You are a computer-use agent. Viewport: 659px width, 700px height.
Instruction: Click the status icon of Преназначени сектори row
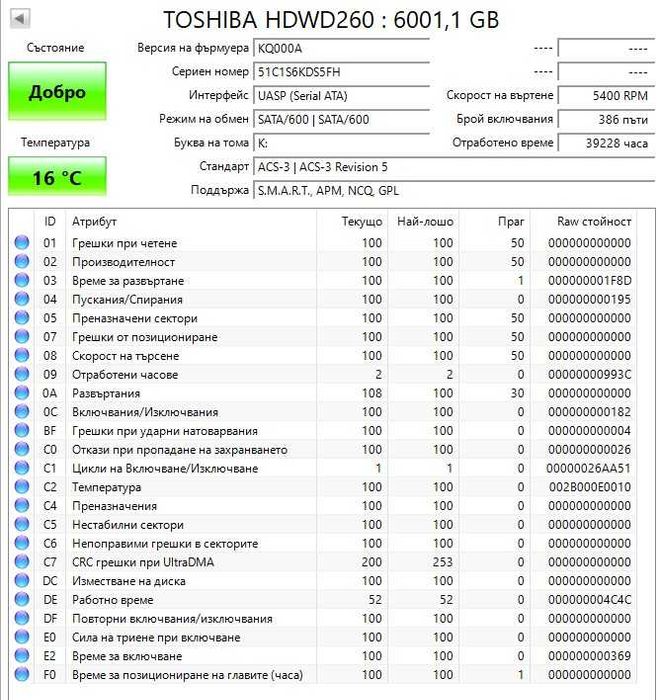[x=21, y=318]
